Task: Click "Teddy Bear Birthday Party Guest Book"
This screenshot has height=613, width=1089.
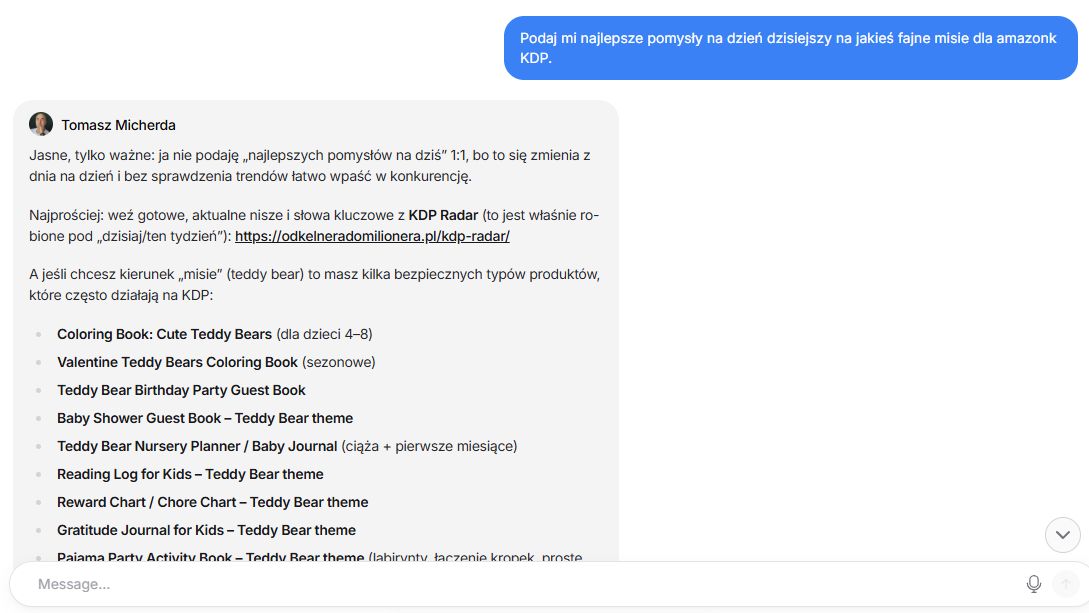Action: pyautogui.click(x=181, y=390)
